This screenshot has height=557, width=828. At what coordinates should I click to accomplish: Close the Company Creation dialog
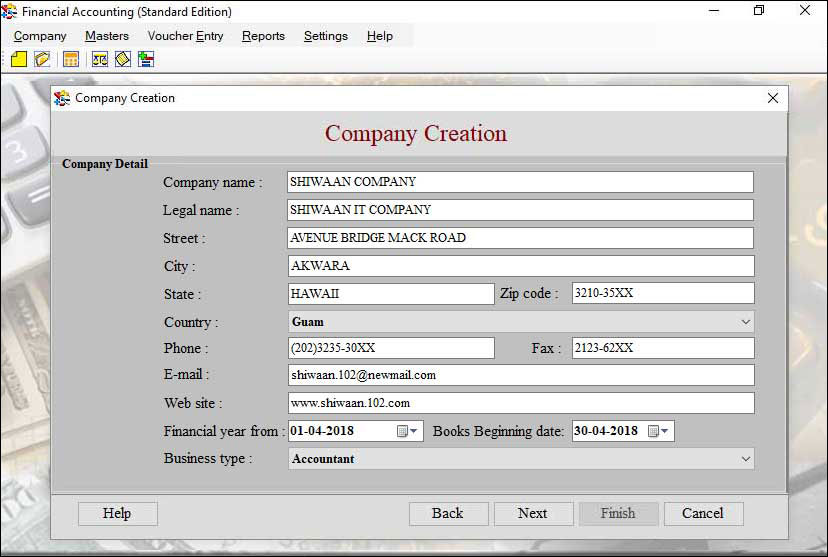coord(773,98)
